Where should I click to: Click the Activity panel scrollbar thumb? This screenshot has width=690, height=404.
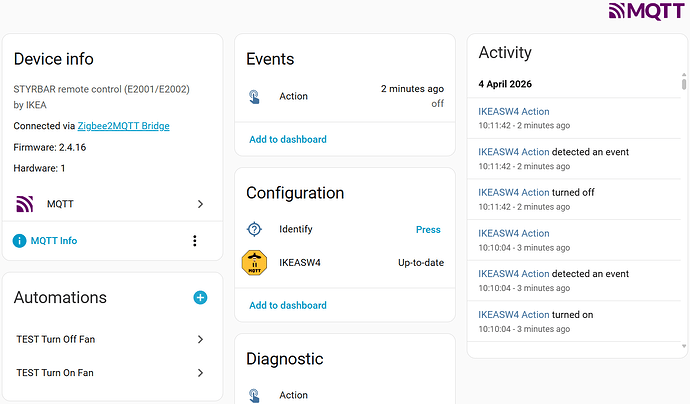683,84
